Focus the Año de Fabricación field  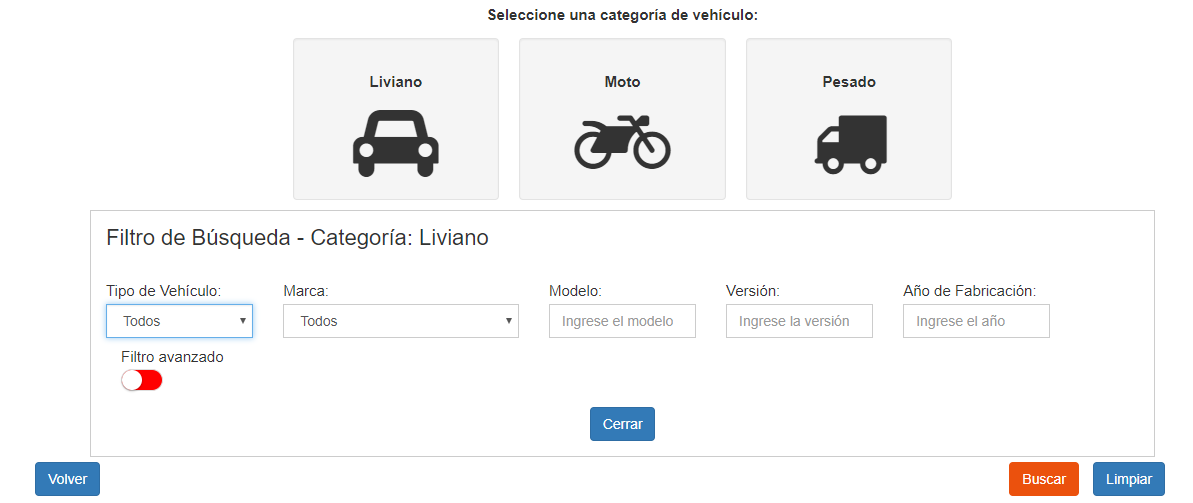pyautogui.click(x=976, y=321)
